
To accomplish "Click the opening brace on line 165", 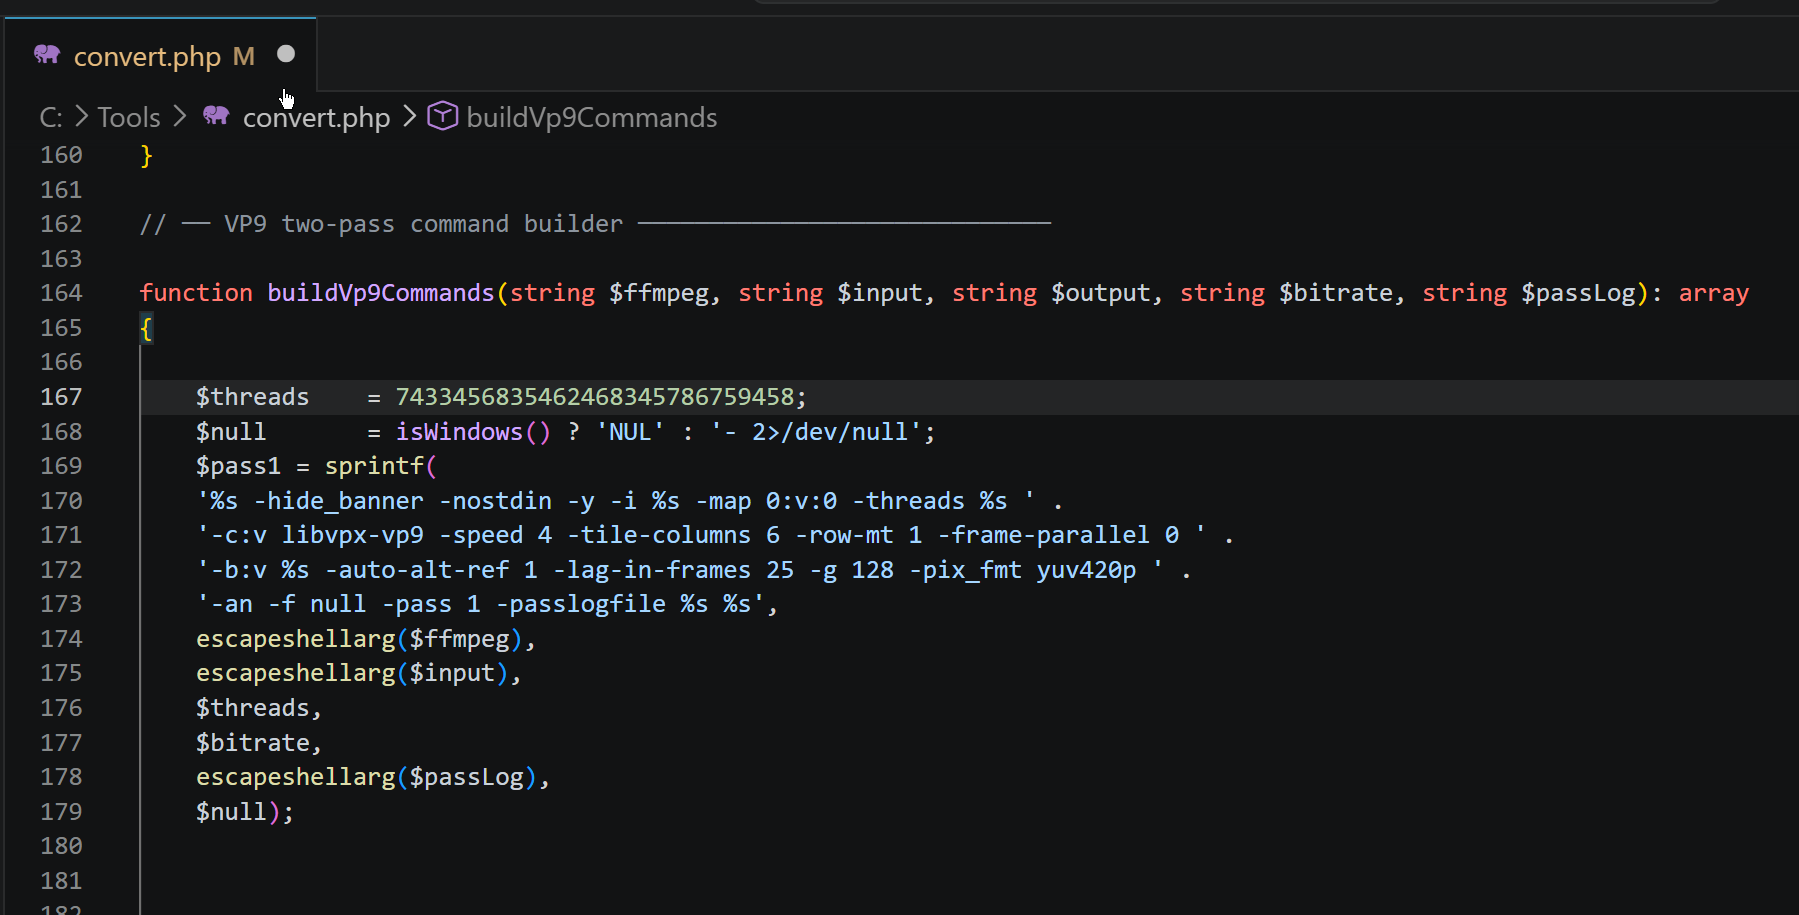I will [146, 328].
